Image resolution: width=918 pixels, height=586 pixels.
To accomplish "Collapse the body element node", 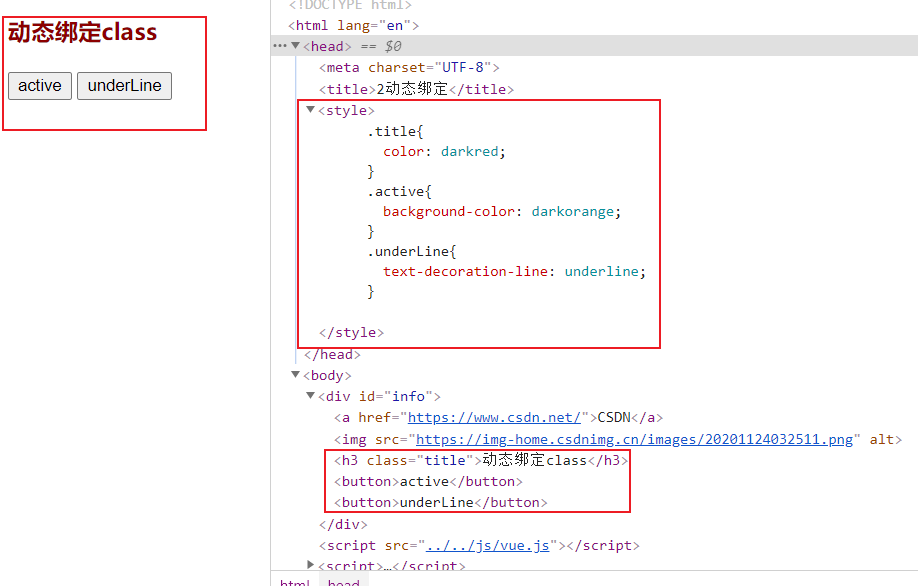I will tap(296, 375).
